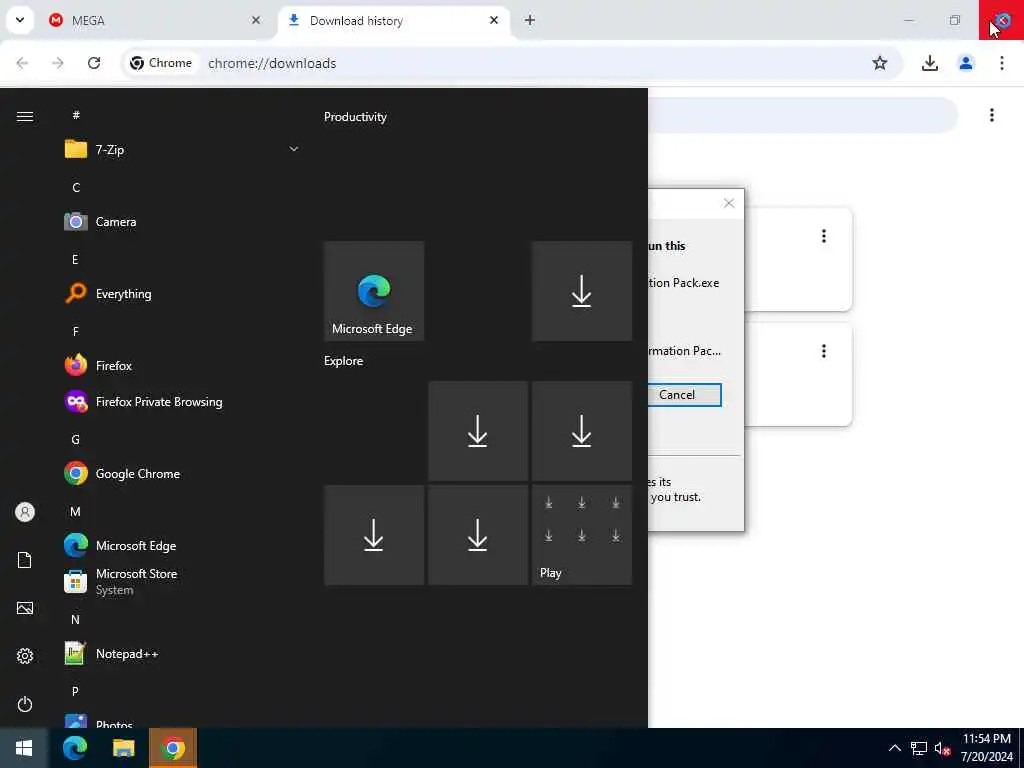Click the muted volume tray icon

coord(942,748)
